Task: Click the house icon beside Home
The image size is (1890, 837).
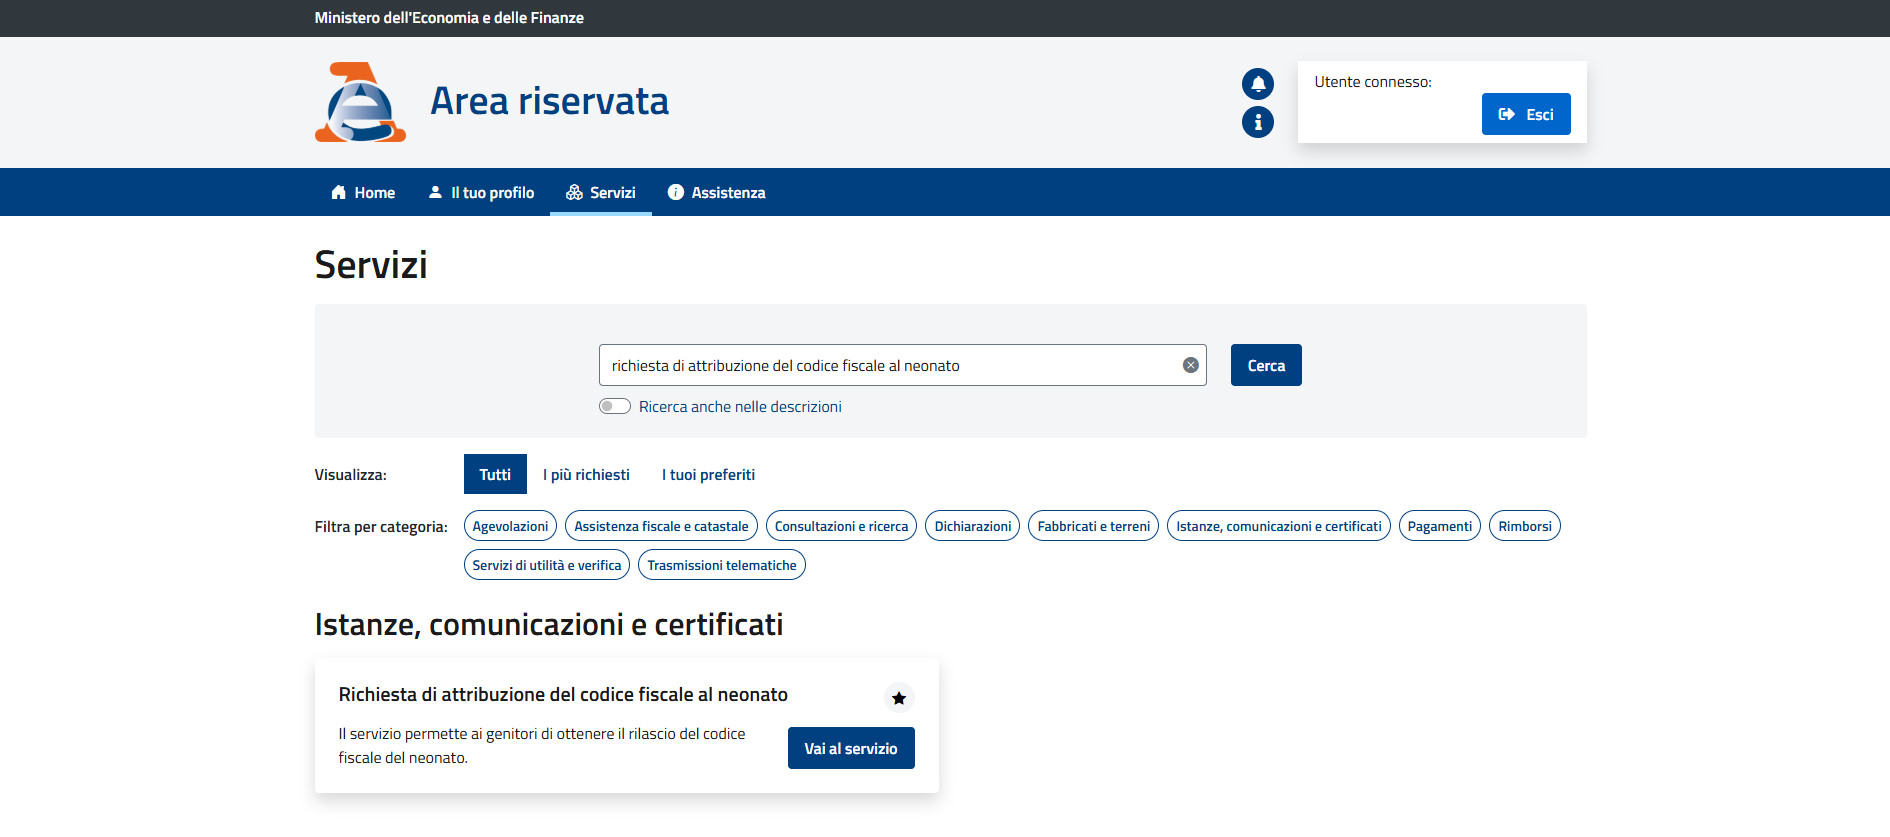Action: click(x=339, y=192)
